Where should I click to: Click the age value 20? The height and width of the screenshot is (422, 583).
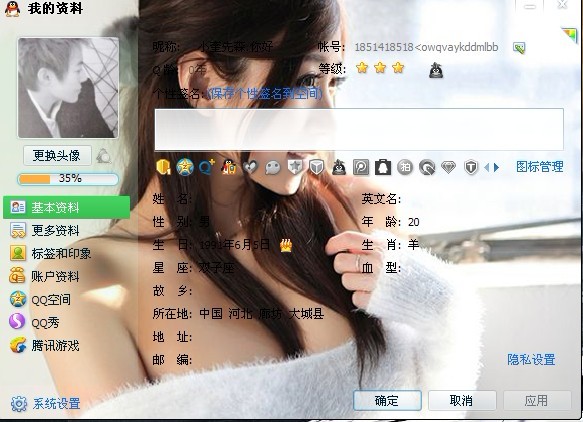(x=413, y=222)
